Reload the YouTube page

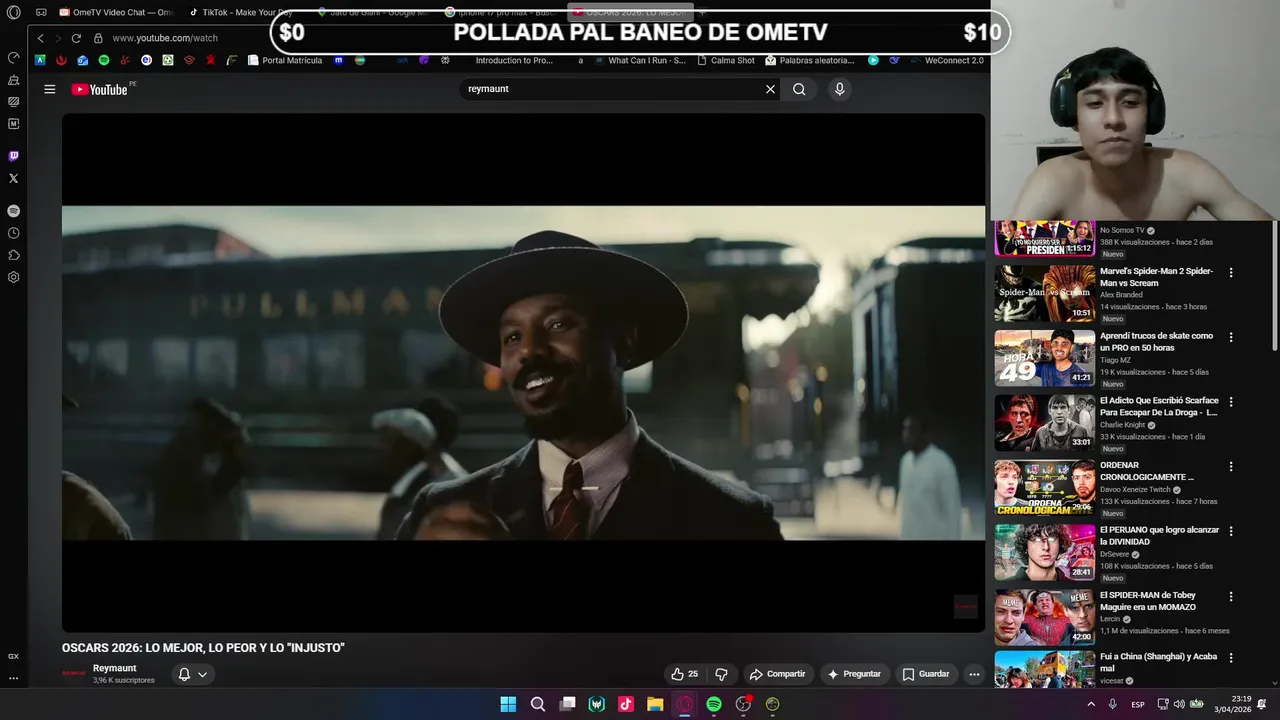point(76,38)
